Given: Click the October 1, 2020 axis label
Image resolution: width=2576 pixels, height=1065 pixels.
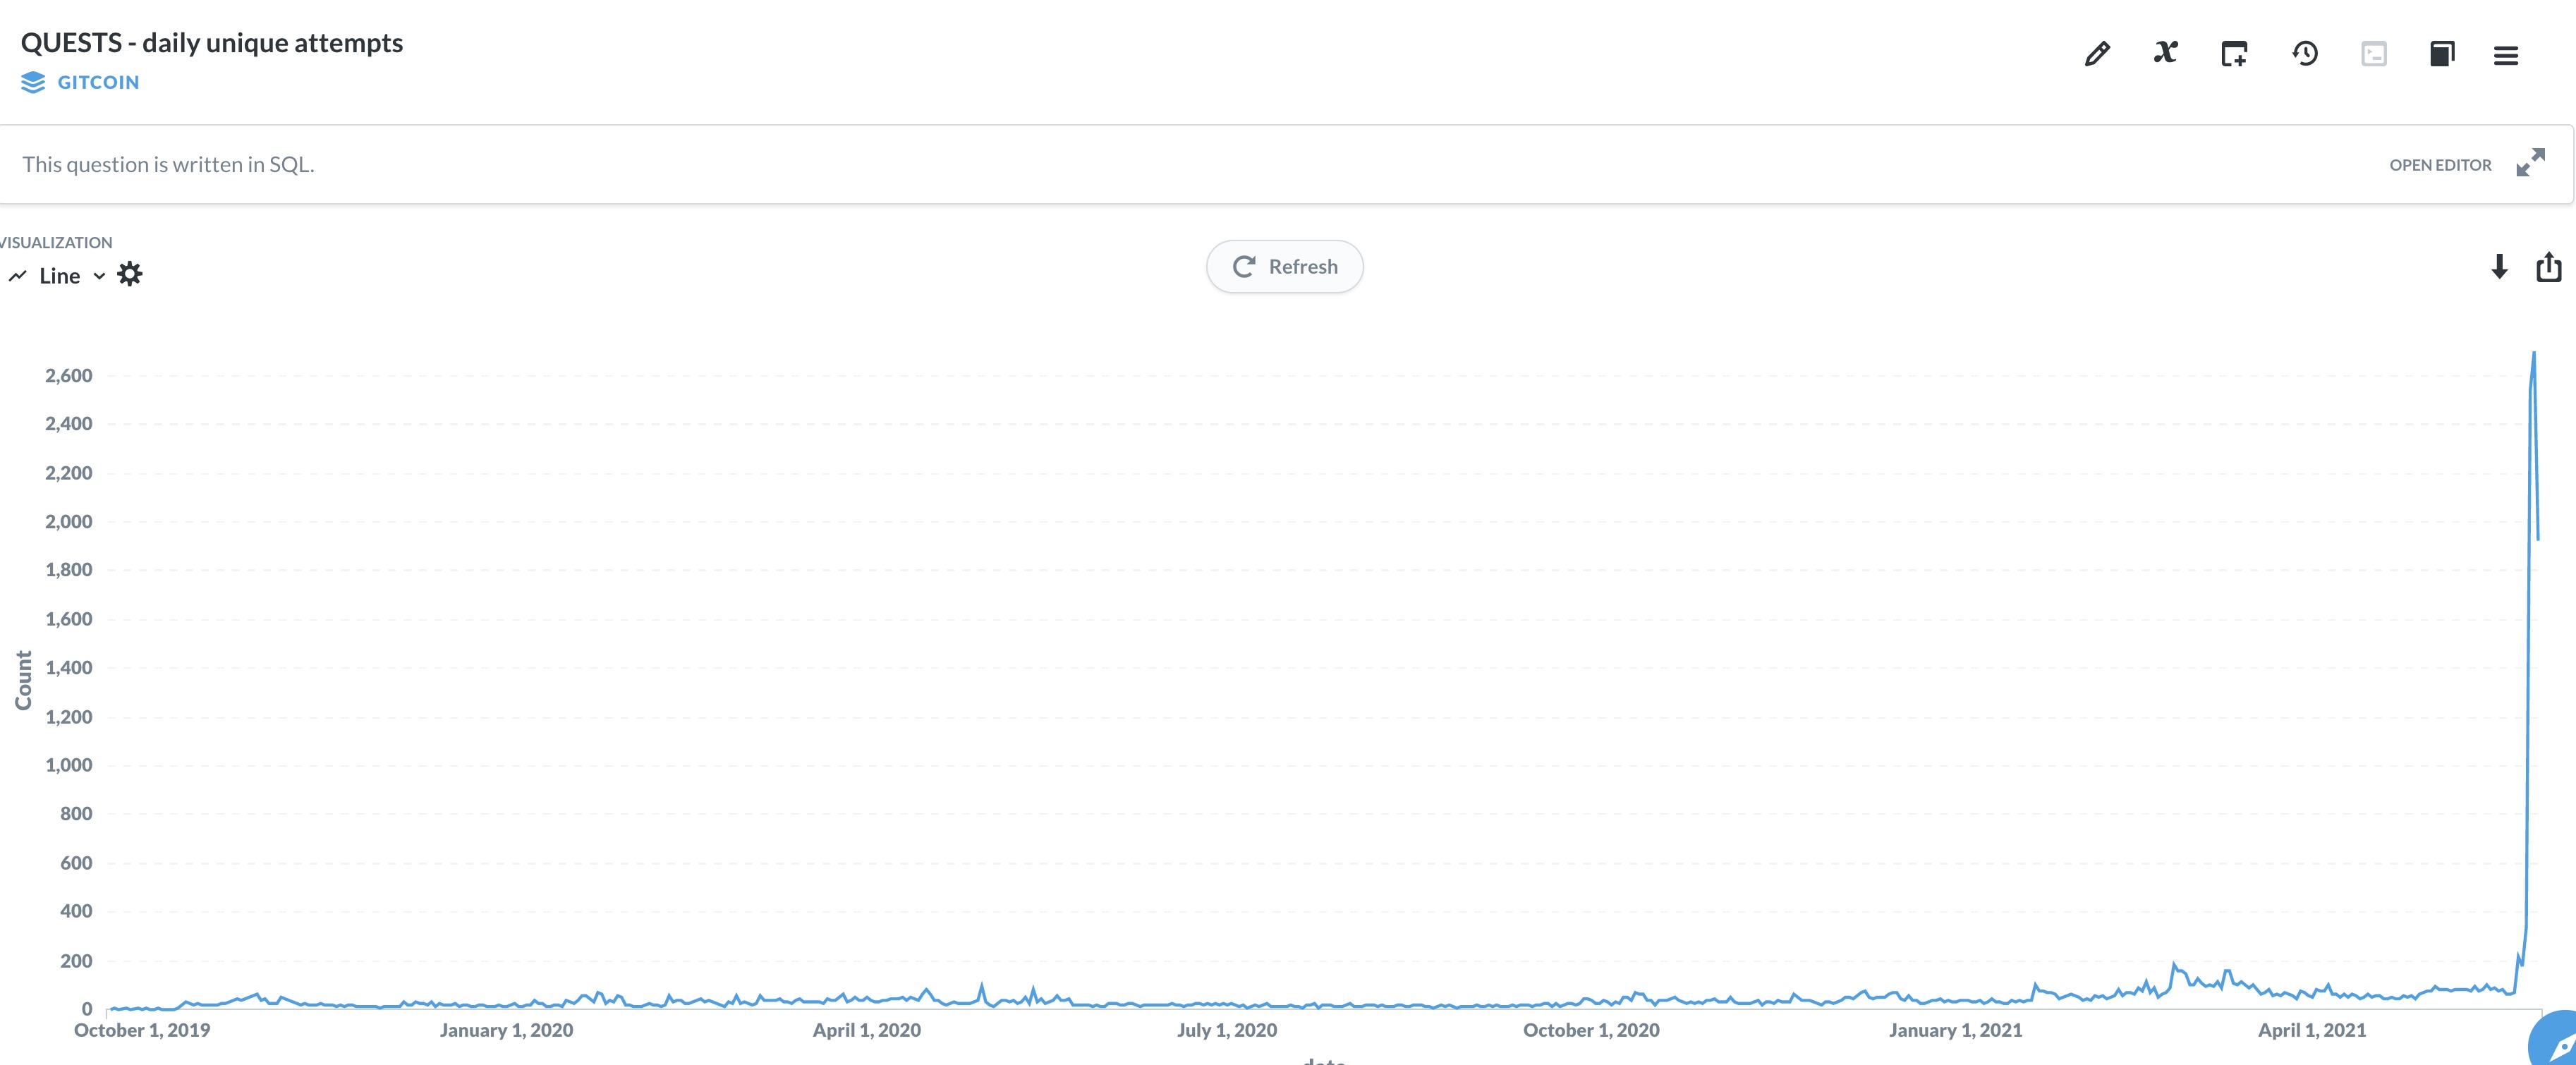Looking at the screenshot, I should (x=1591, y=1030).
